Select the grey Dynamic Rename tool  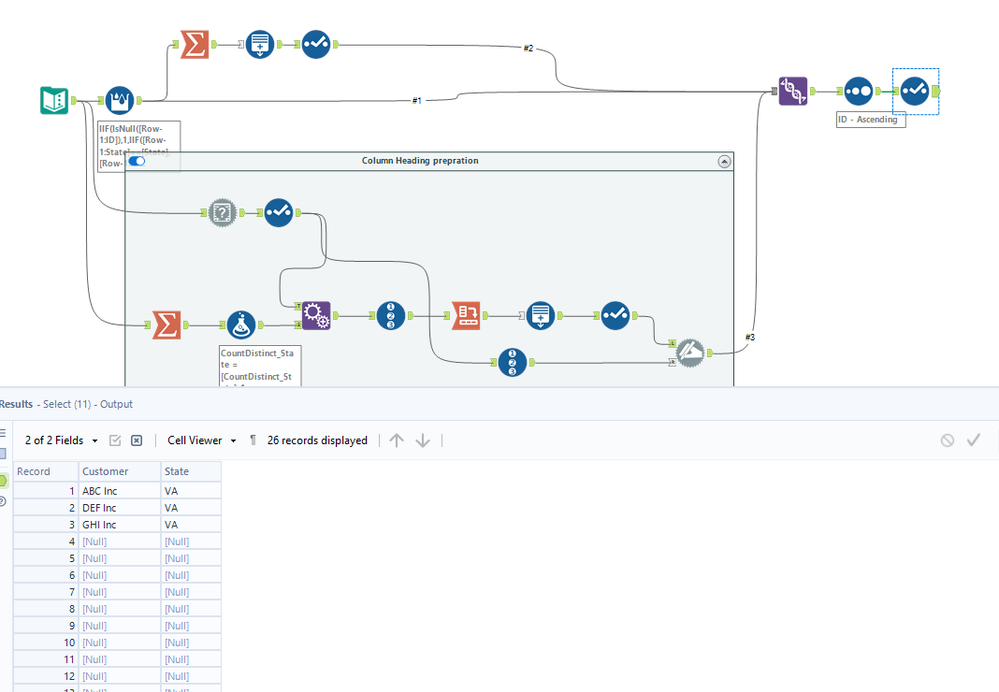(690, 353)
